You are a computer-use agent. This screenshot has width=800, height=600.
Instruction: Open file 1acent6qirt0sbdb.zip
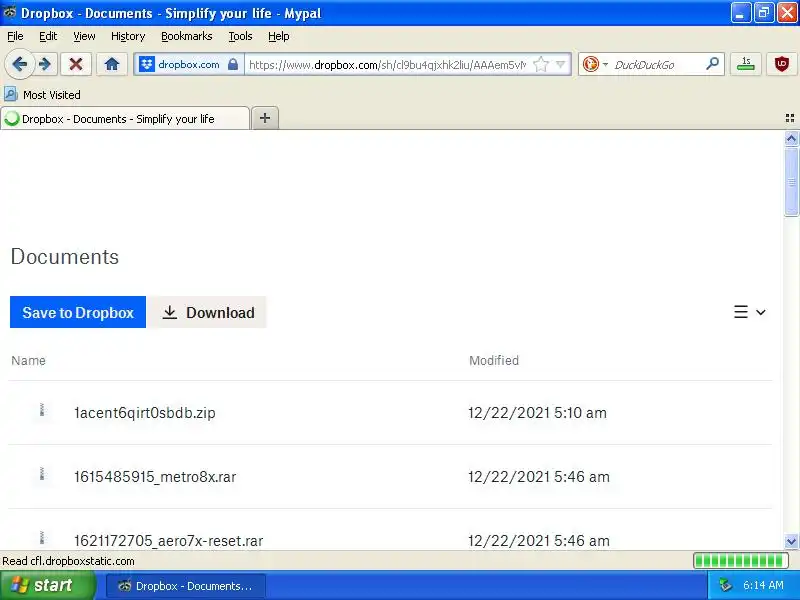coord(145,413)
